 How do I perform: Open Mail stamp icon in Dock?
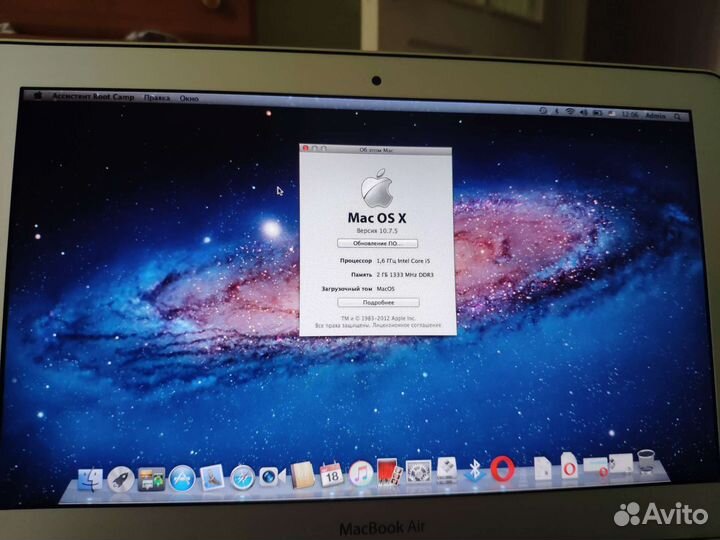pyautogui.click(x=212, y=478)
